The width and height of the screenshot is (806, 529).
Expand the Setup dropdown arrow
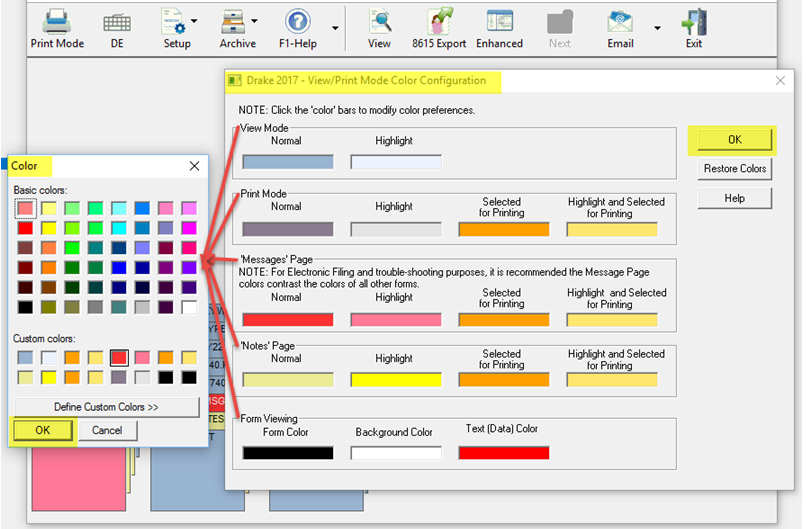194,21
